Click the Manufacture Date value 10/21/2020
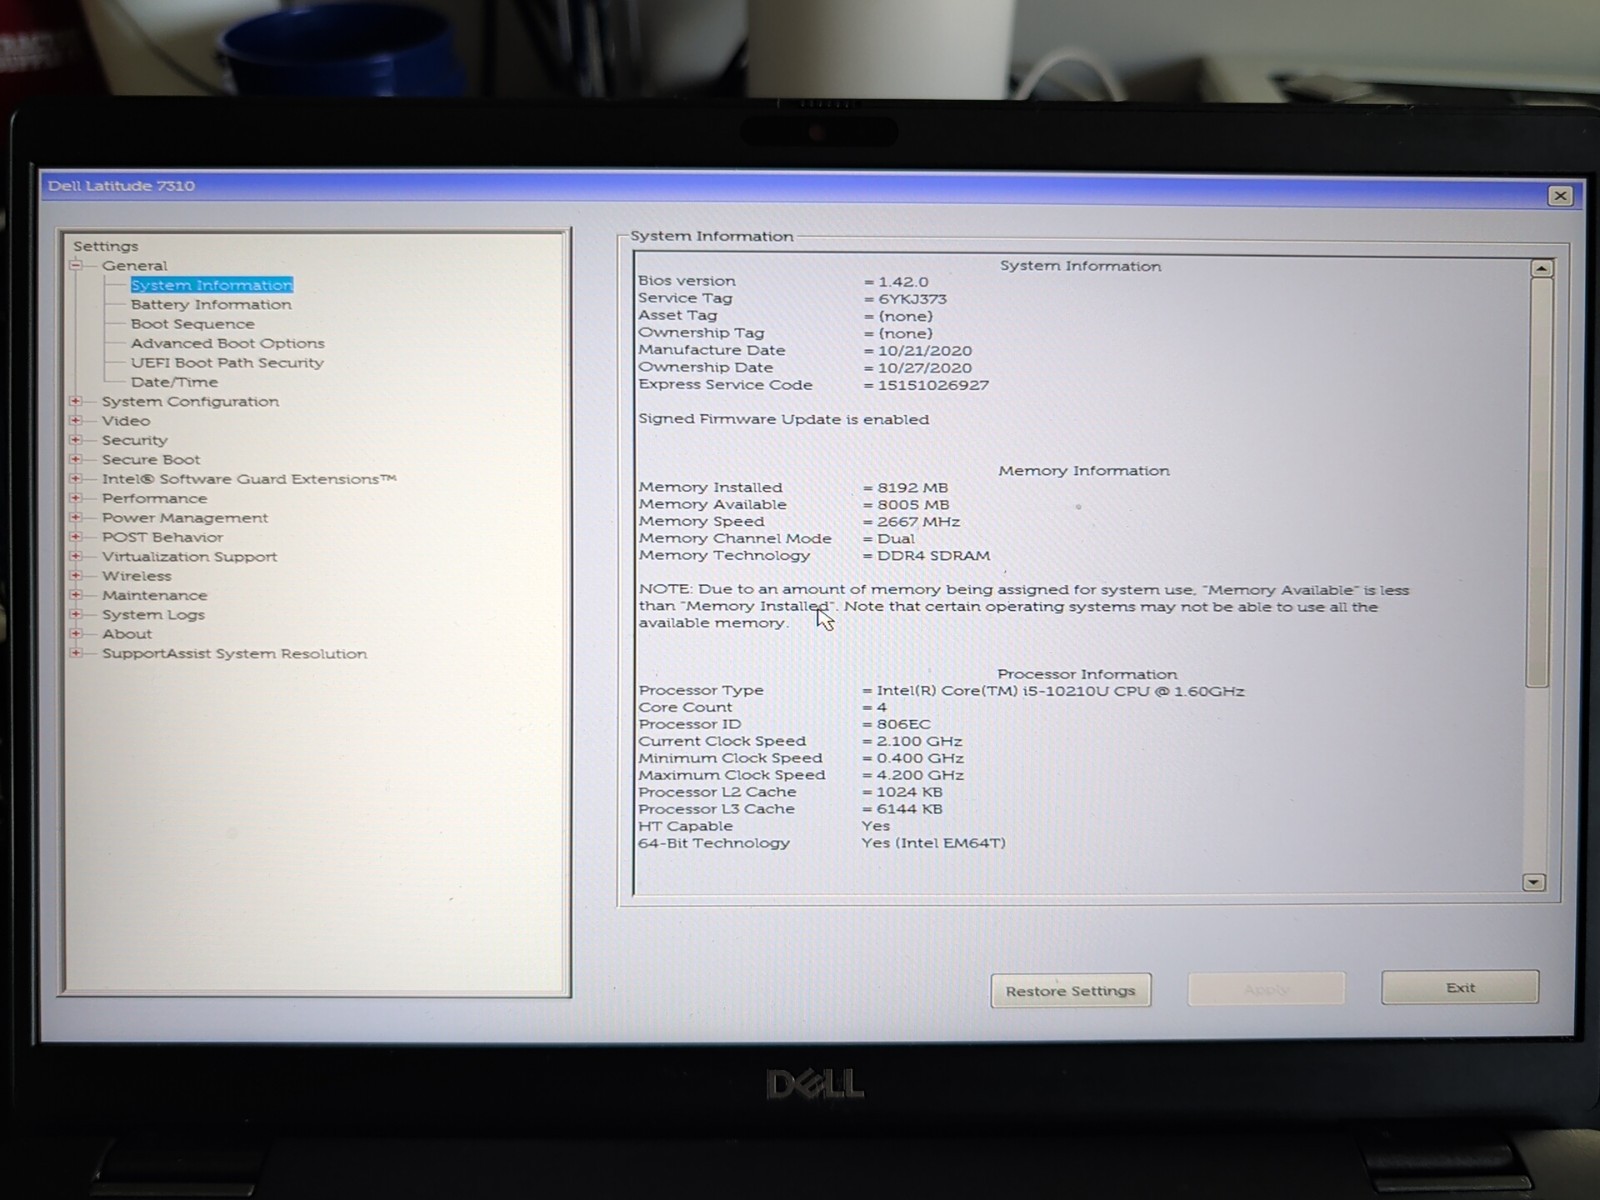The width and height of the screenshot is (1600, 1200). (x=925, y=351)
